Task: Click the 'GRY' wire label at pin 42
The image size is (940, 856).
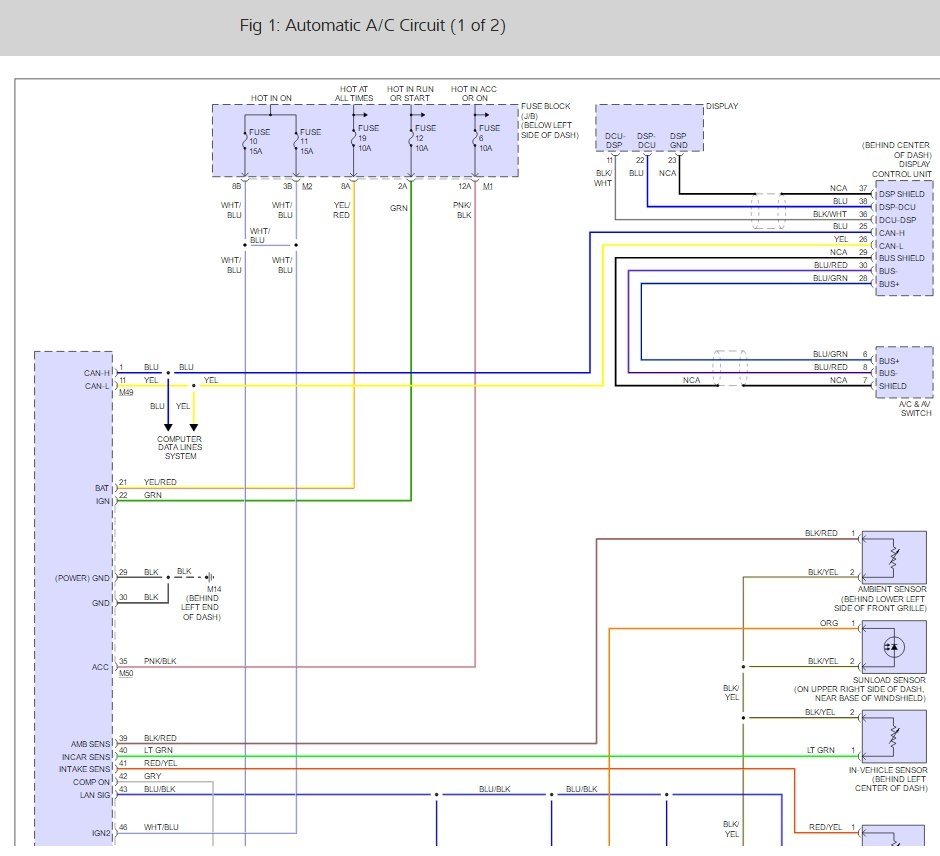Action: pos(153,776)
